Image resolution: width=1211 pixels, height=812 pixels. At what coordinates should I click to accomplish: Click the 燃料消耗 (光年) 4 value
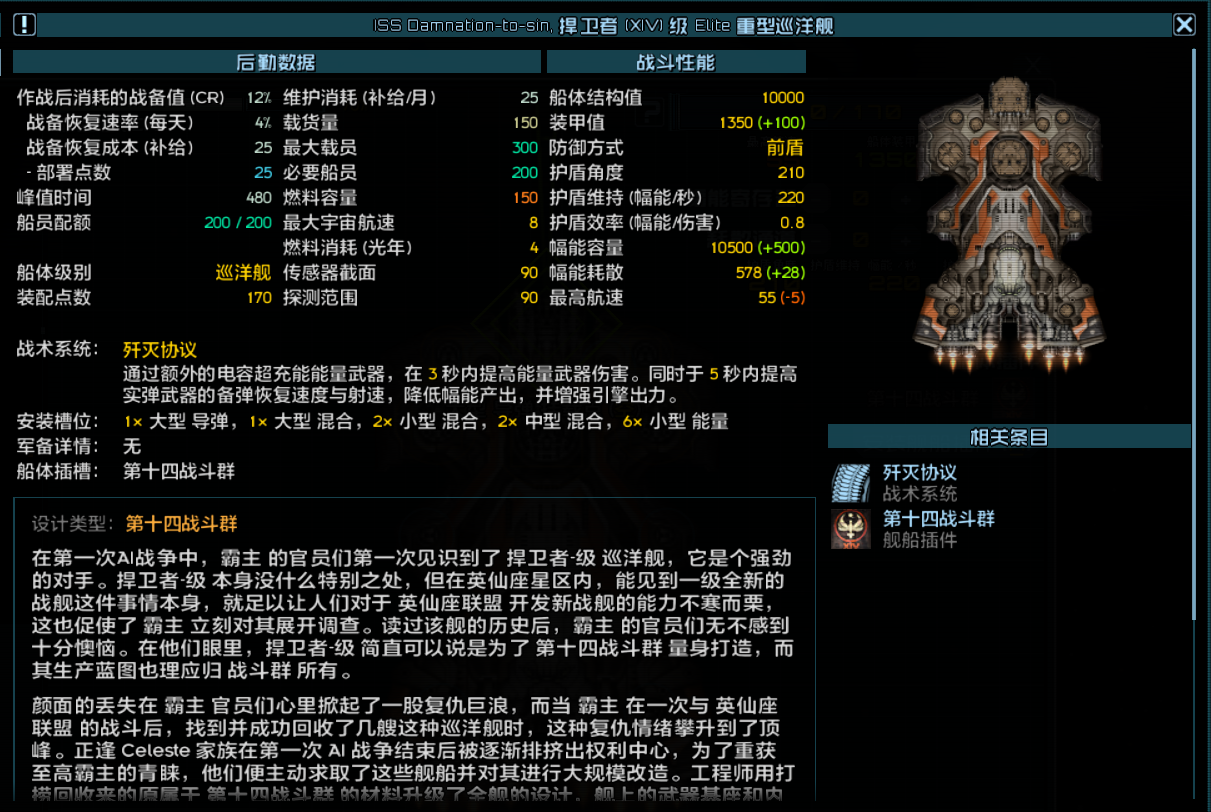[x=534, y=248]
